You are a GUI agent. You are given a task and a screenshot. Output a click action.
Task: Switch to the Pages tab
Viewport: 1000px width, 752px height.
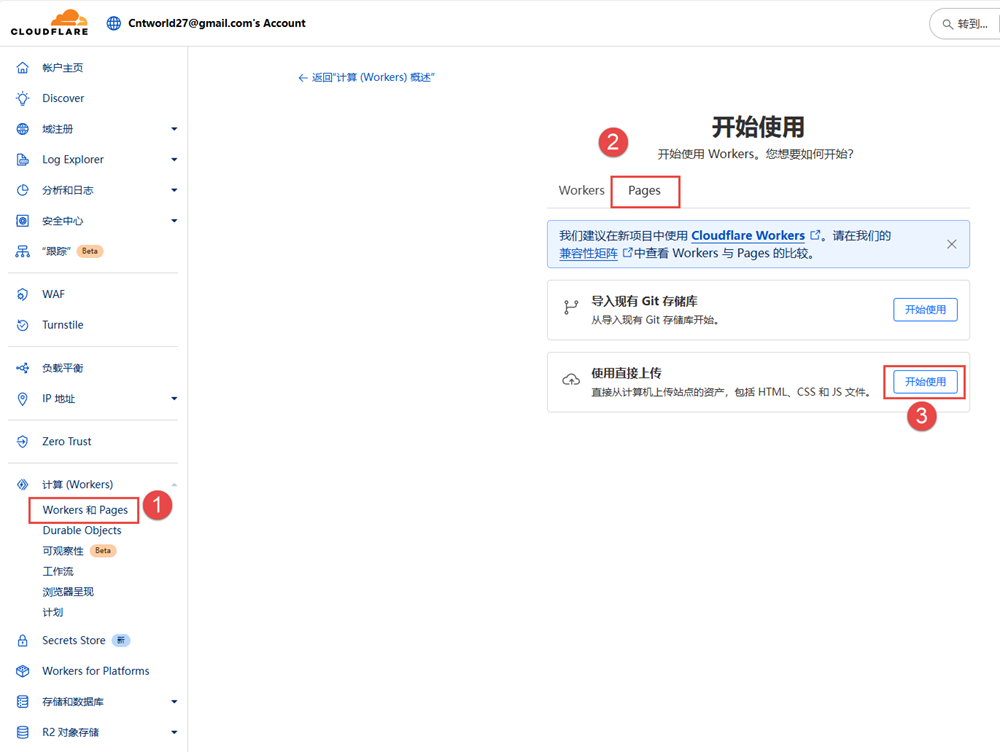[644, 191]
